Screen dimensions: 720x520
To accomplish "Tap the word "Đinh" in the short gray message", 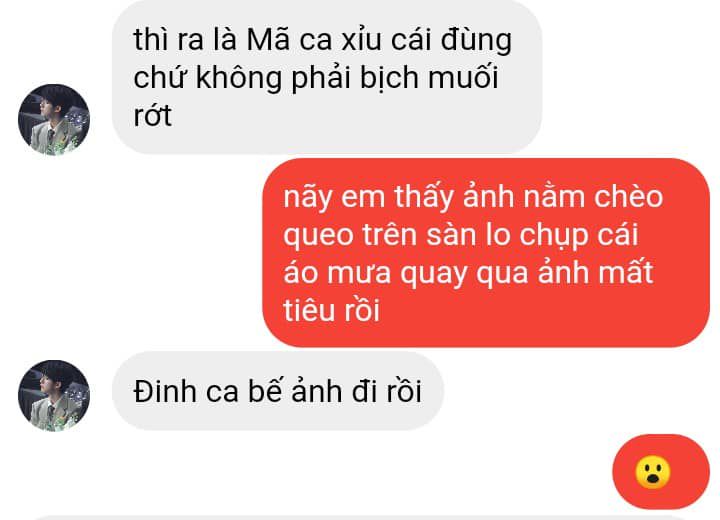I will pos(165,391).
